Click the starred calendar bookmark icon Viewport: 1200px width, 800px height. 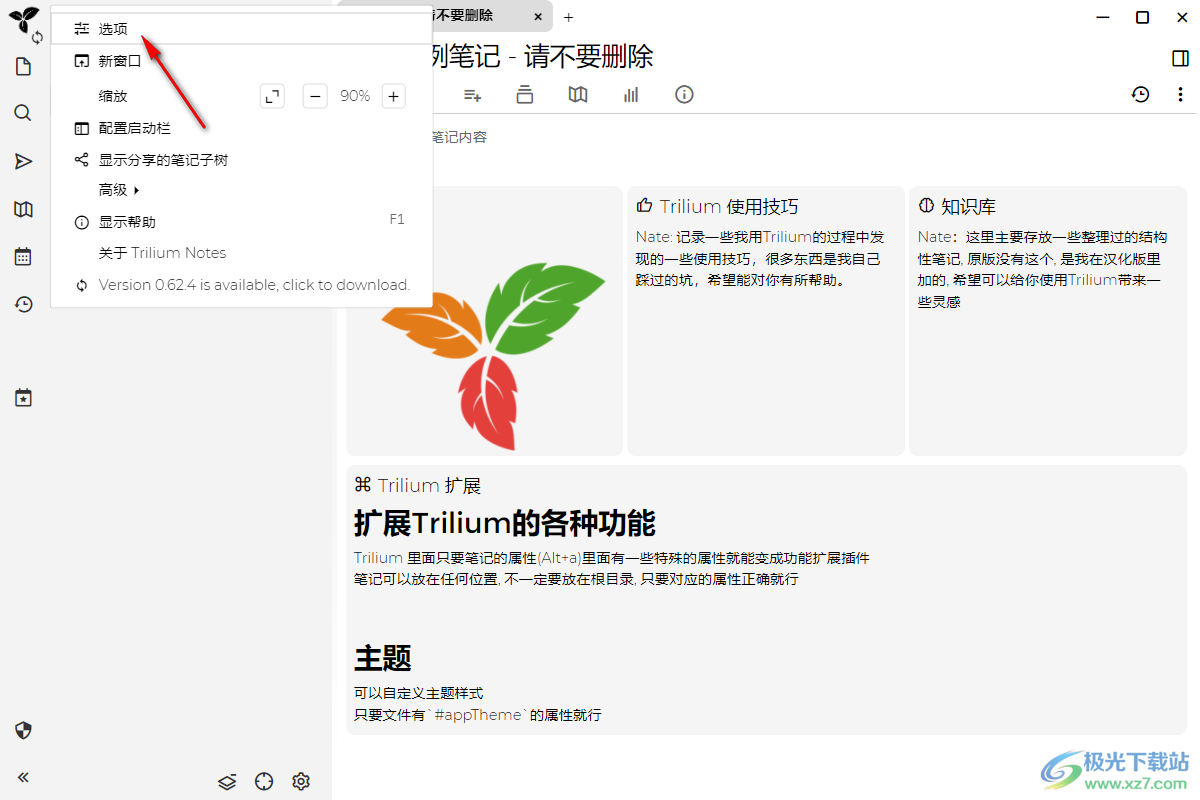point(23,398)
